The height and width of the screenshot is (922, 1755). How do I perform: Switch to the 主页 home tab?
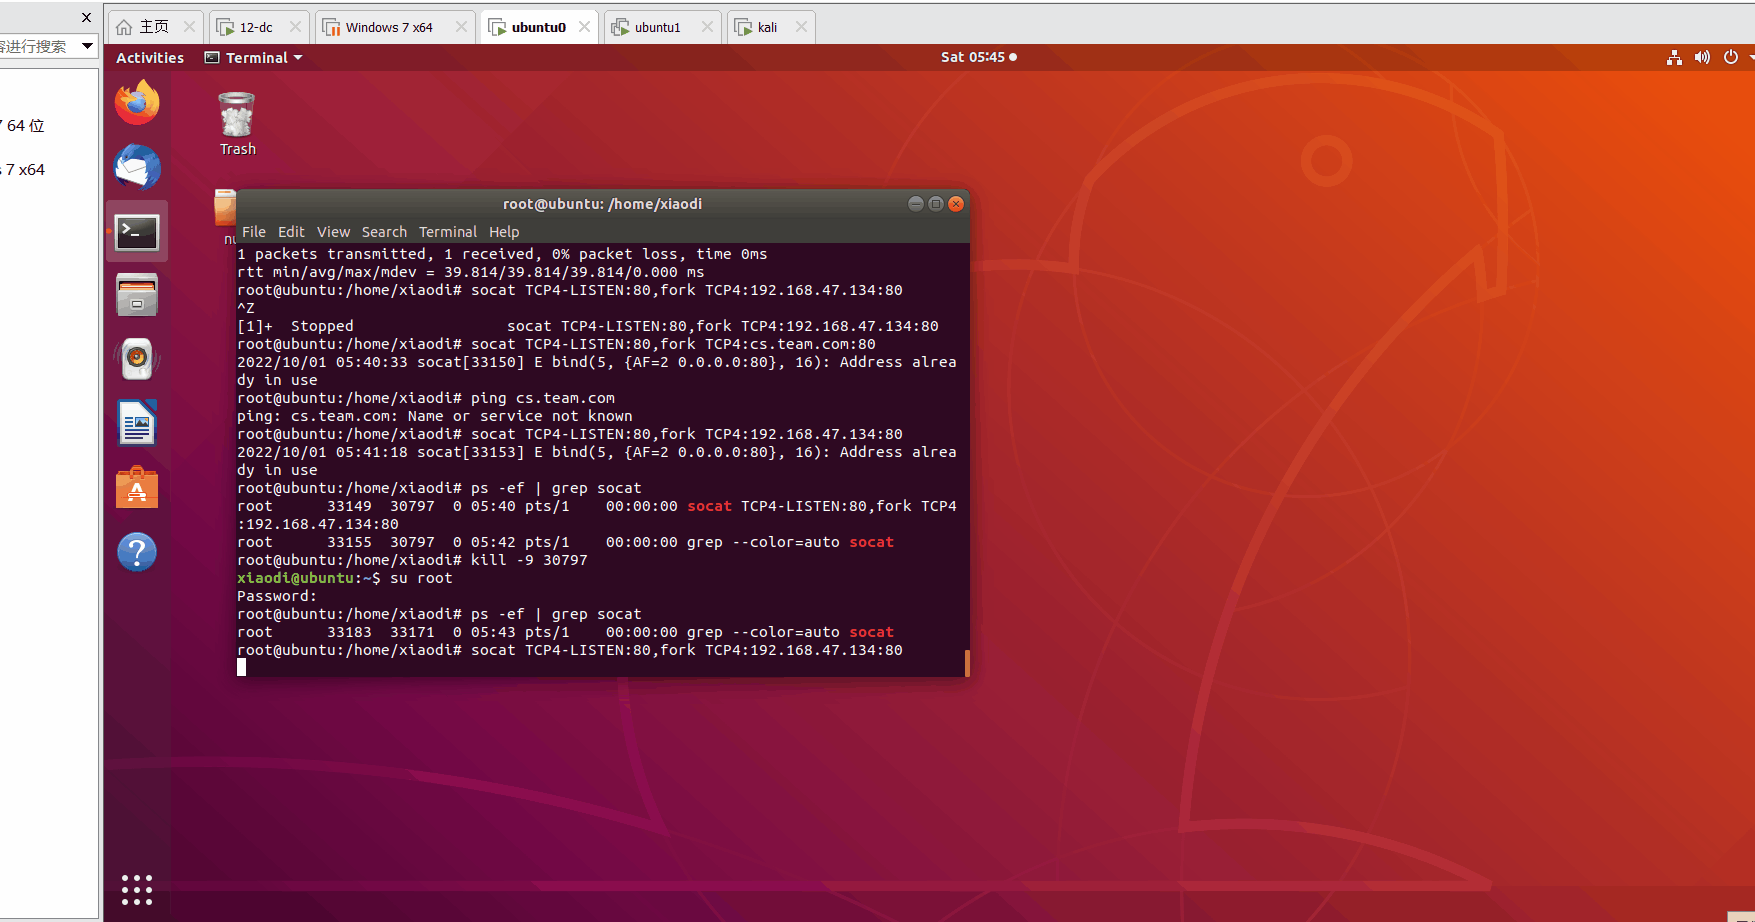[155, 27]
